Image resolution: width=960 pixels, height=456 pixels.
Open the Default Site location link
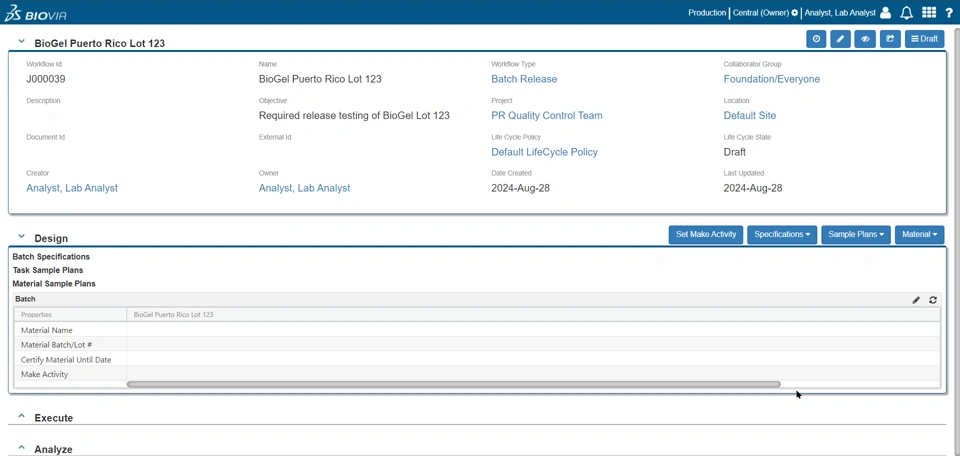point(749,116)
